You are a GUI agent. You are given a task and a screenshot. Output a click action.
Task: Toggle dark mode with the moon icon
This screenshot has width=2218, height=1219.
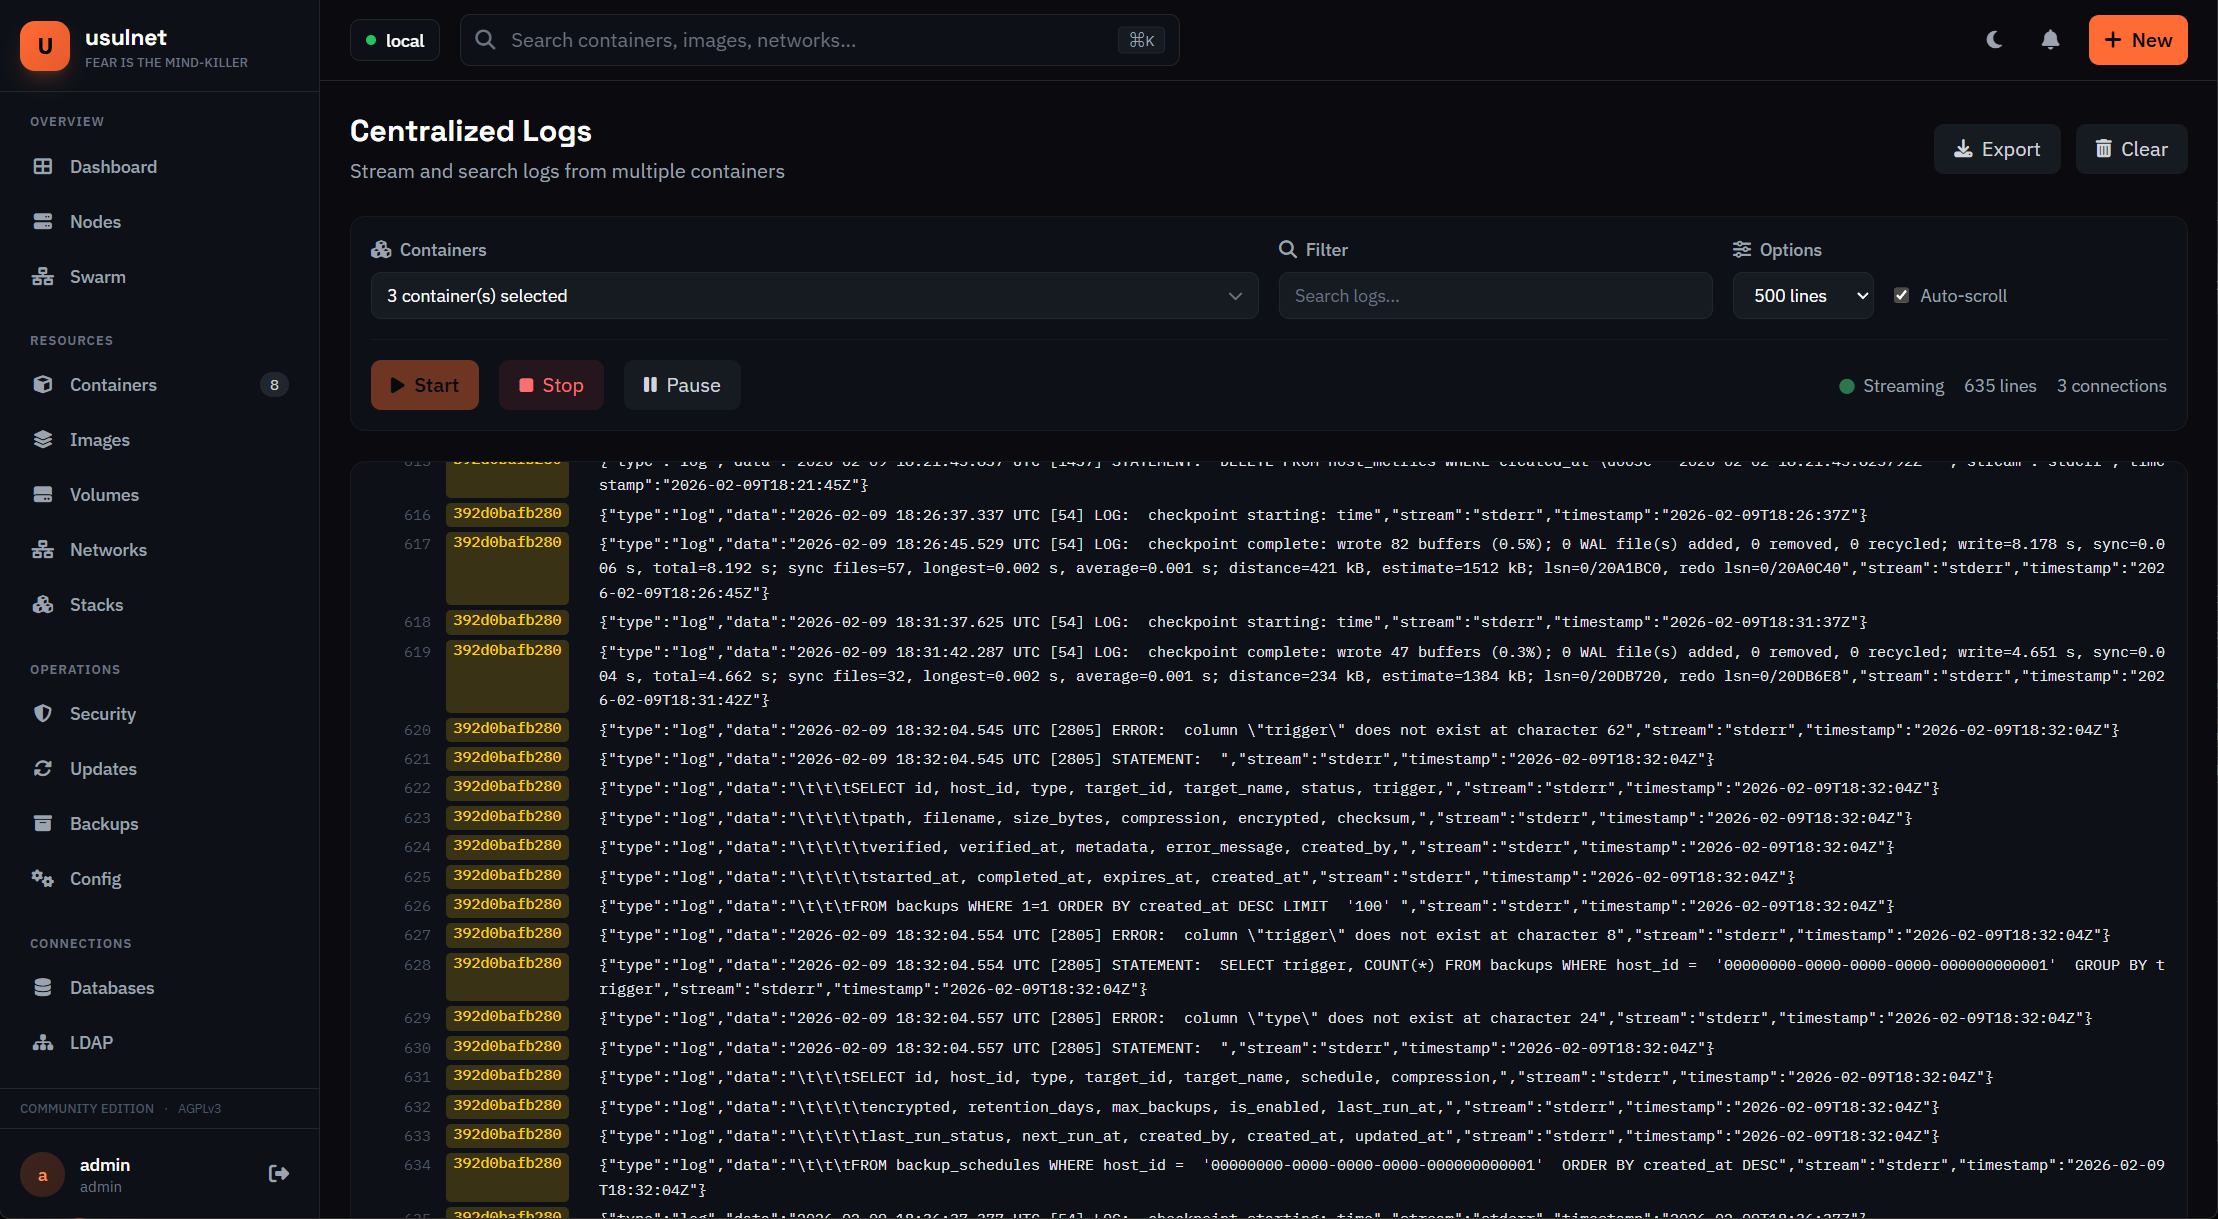click(1994, 39)
